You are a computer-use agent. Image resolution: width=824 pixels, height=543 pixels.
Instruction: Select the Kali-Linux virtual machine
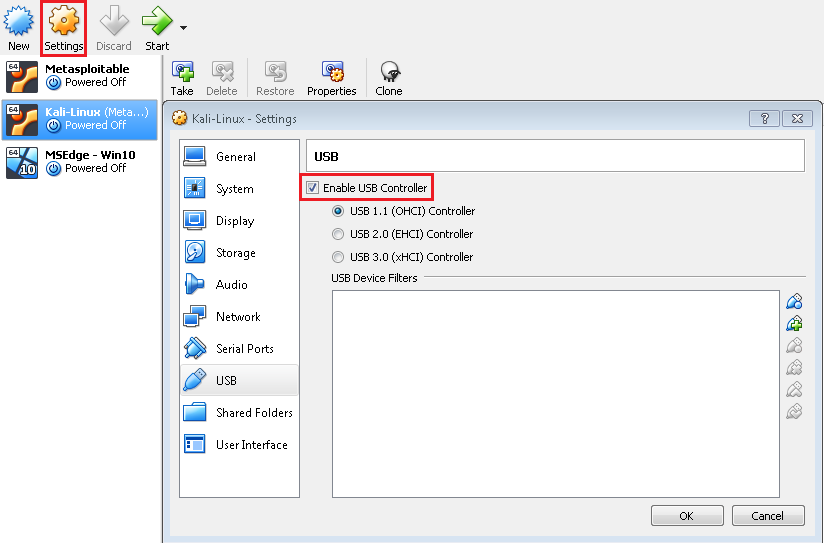(x=79, y=120)
